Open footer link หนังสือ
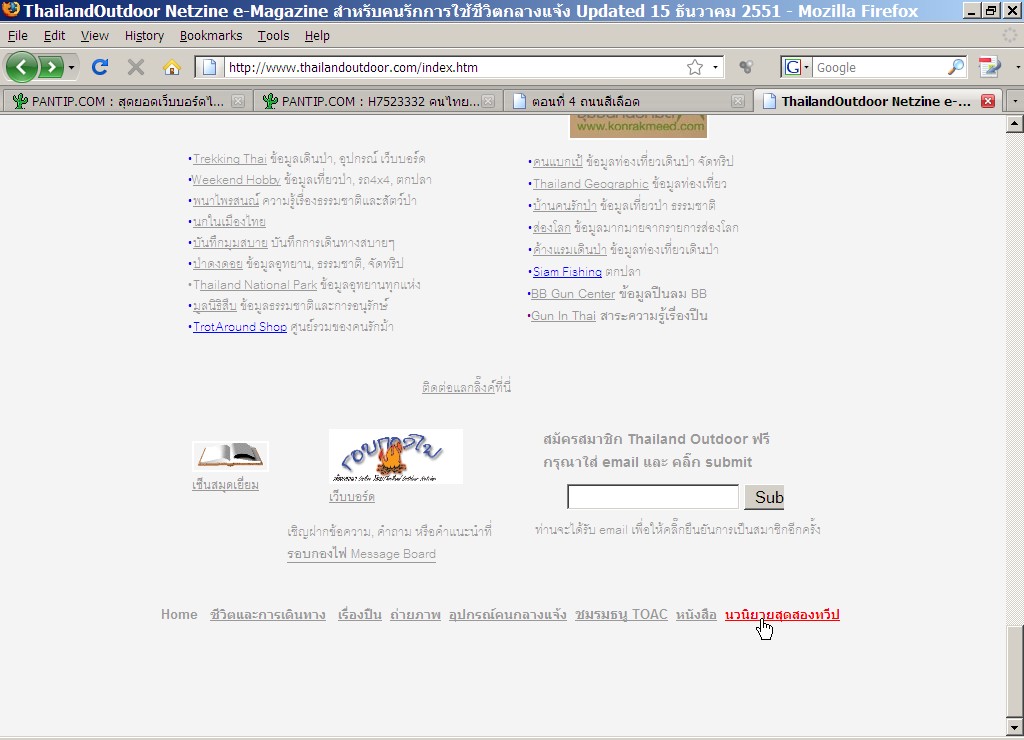 click(x=696, y=615)
